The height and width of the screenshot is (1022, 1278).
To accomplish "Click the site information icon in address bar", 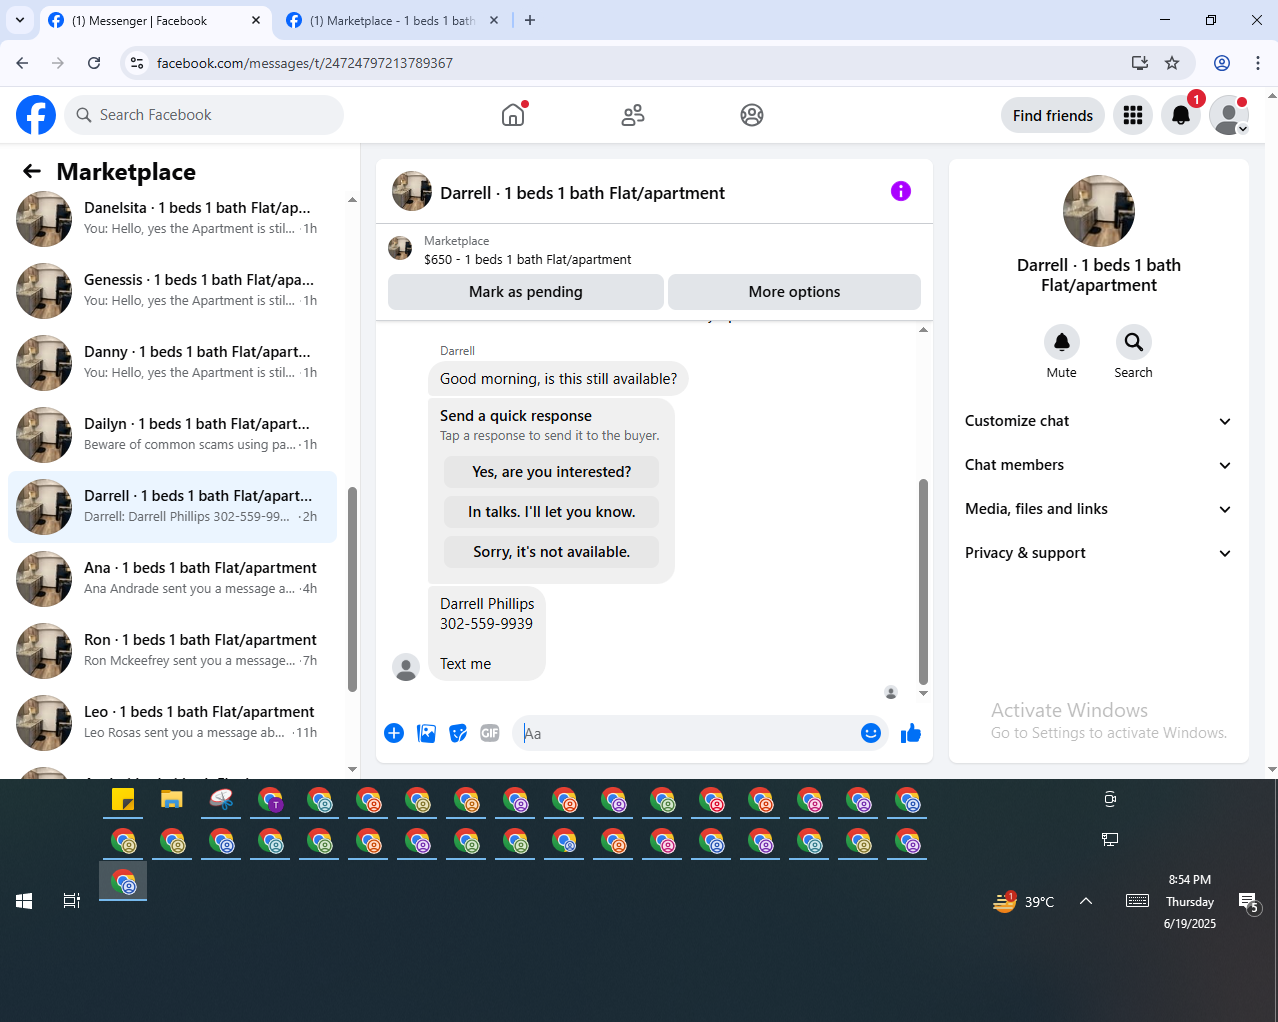I will tap(137, 63).
